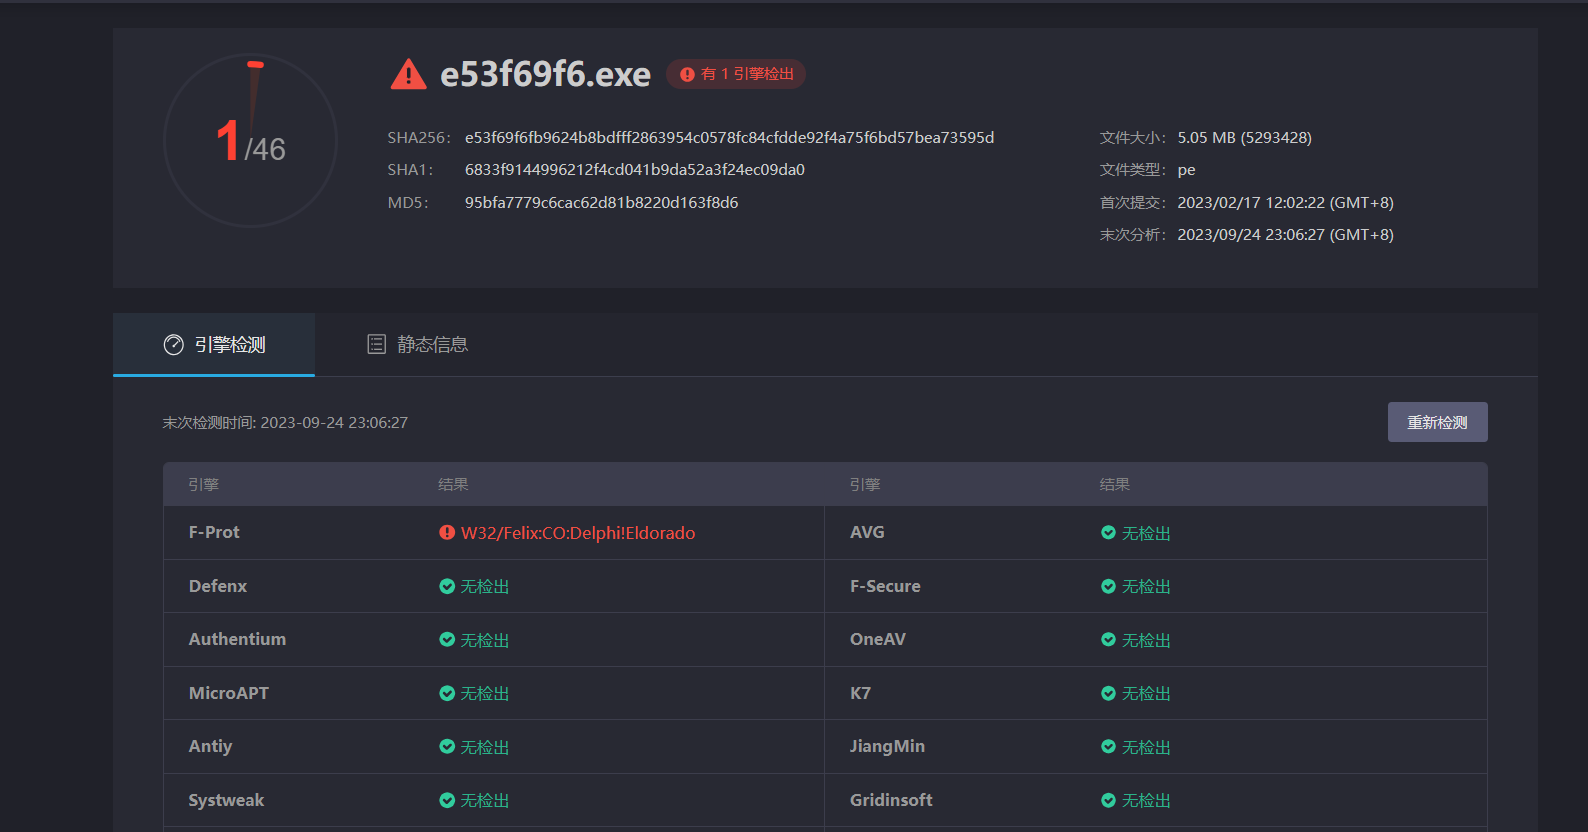Viewport: 1588px width, 832px height.
Task: Click the right 结果 column header
Action: [x=1115, y=485]
